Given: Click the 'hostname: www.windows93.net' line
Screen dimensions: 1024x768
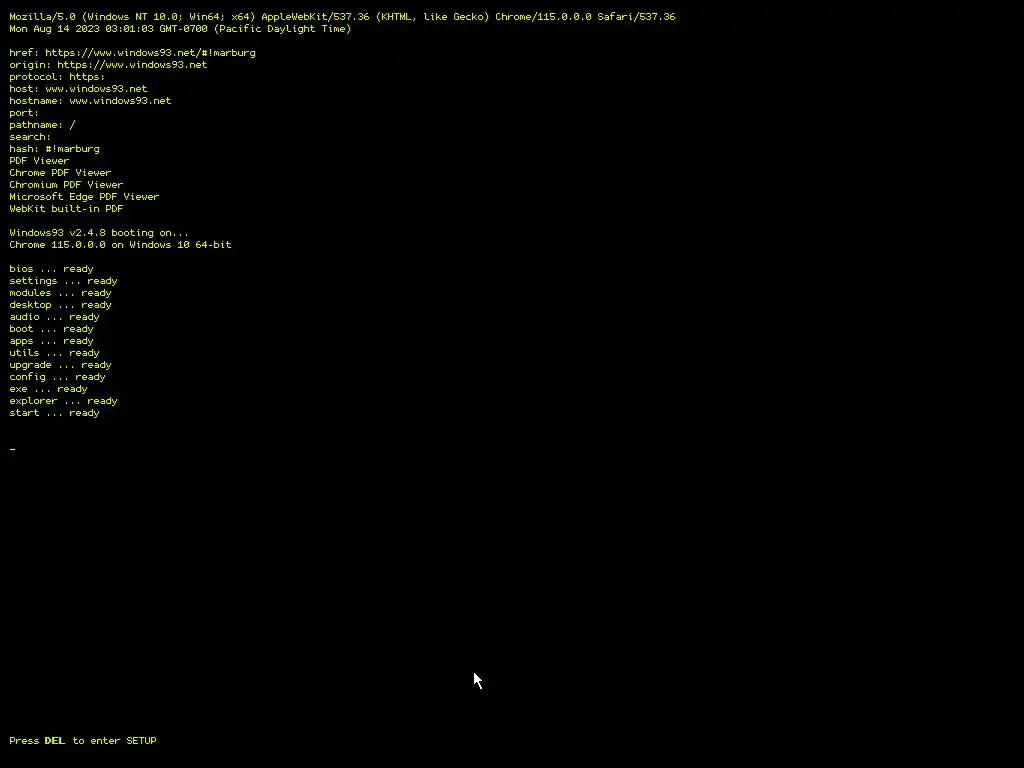Looking at the screenshot, I should click(x=90, y=101).
